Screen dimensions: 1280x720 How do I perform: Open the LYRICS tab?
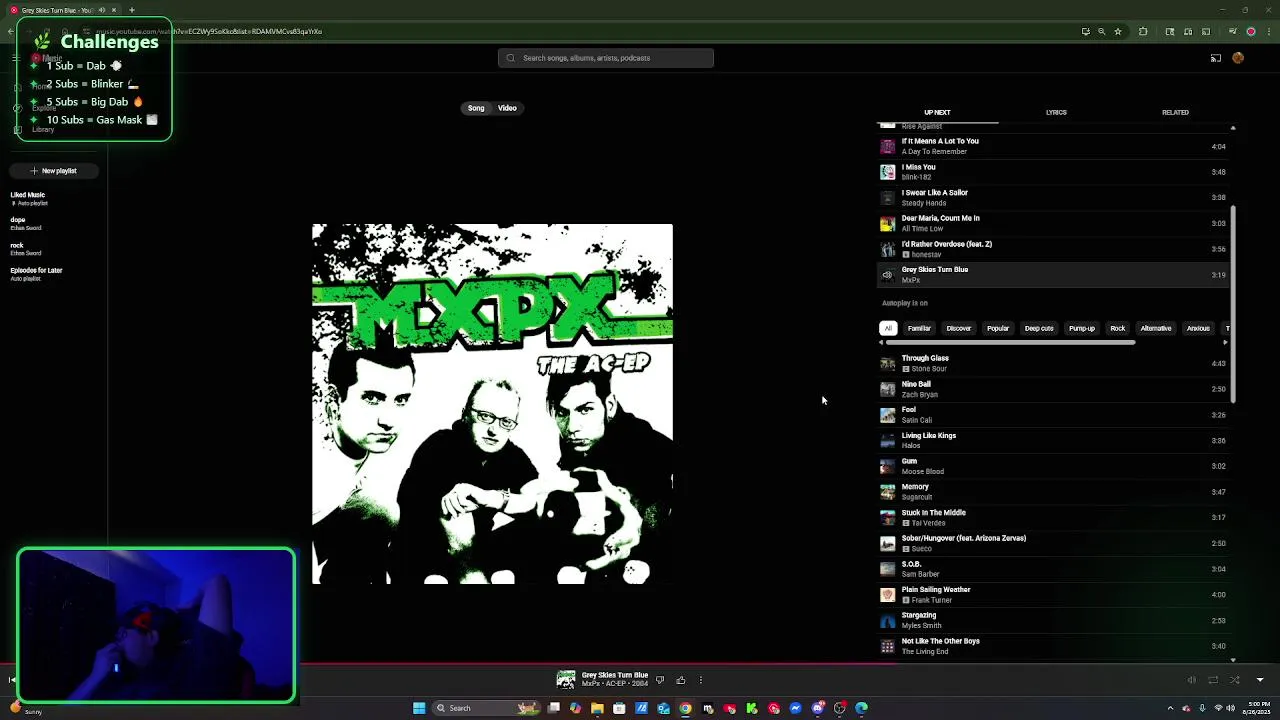1056,113
